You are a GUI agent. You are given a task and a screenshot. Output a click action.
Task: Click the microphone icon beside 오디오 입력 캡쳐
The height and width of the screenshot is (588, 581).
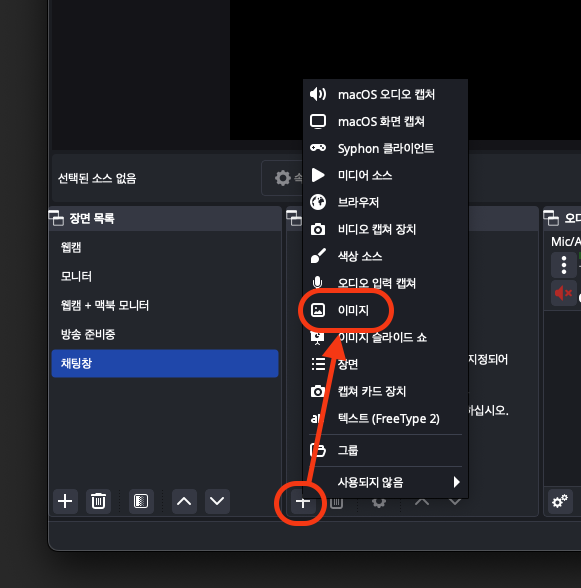[x=318, y=282]
